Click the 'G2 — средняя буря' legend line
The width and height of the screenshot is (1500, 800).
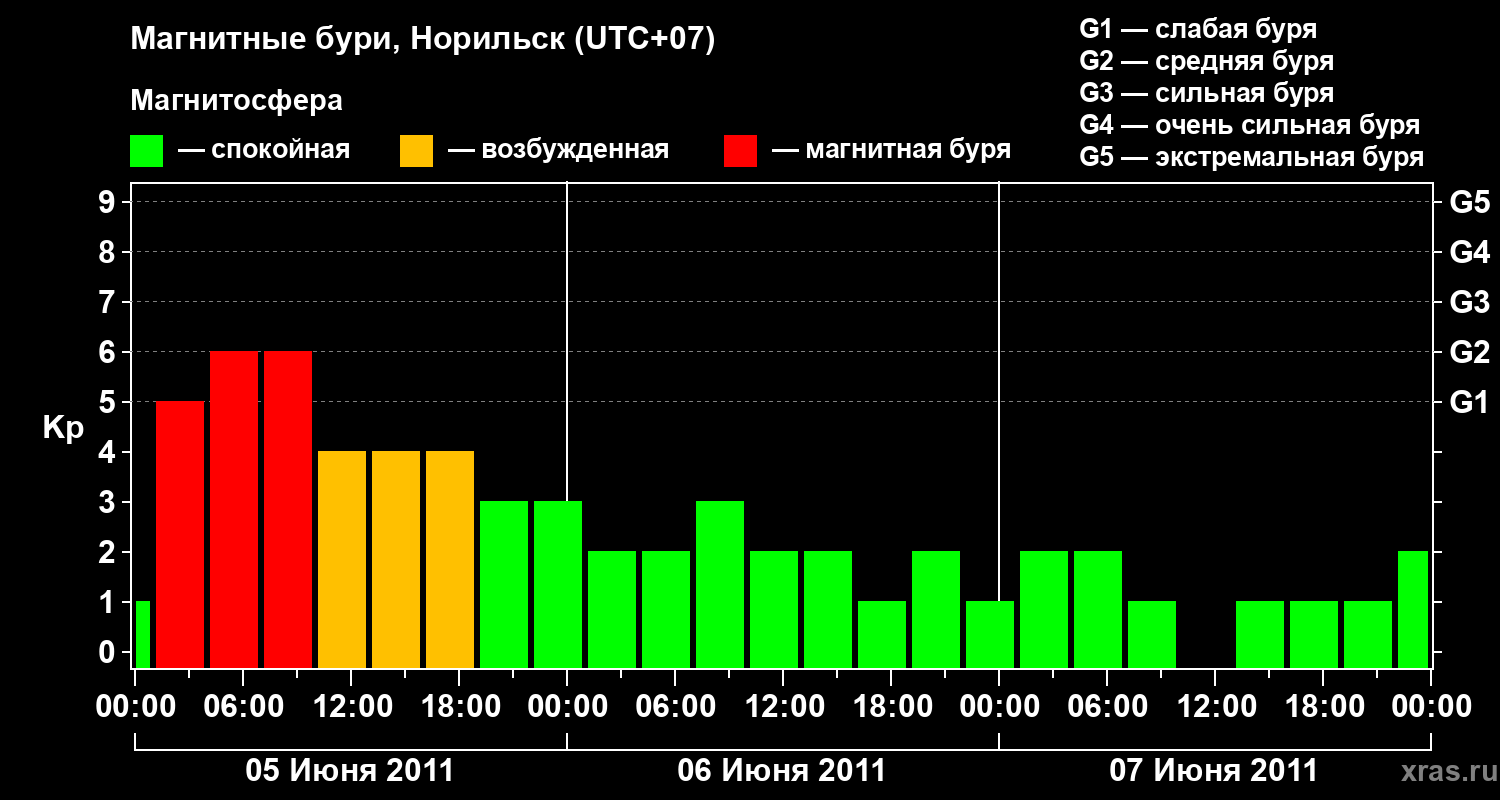point(1207,61)
